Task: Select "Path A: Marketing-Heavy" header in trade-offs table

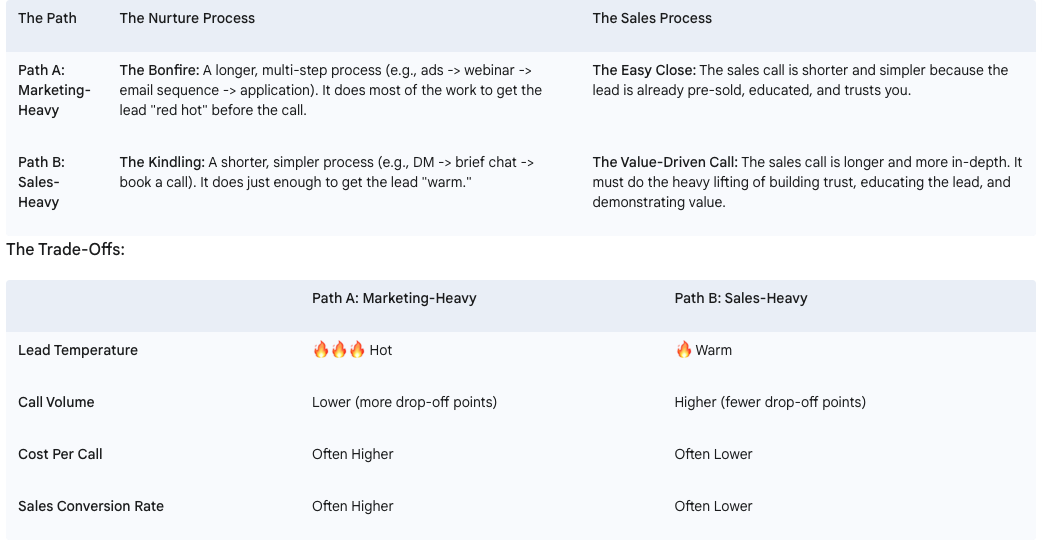Action: (x=394, y=298)
